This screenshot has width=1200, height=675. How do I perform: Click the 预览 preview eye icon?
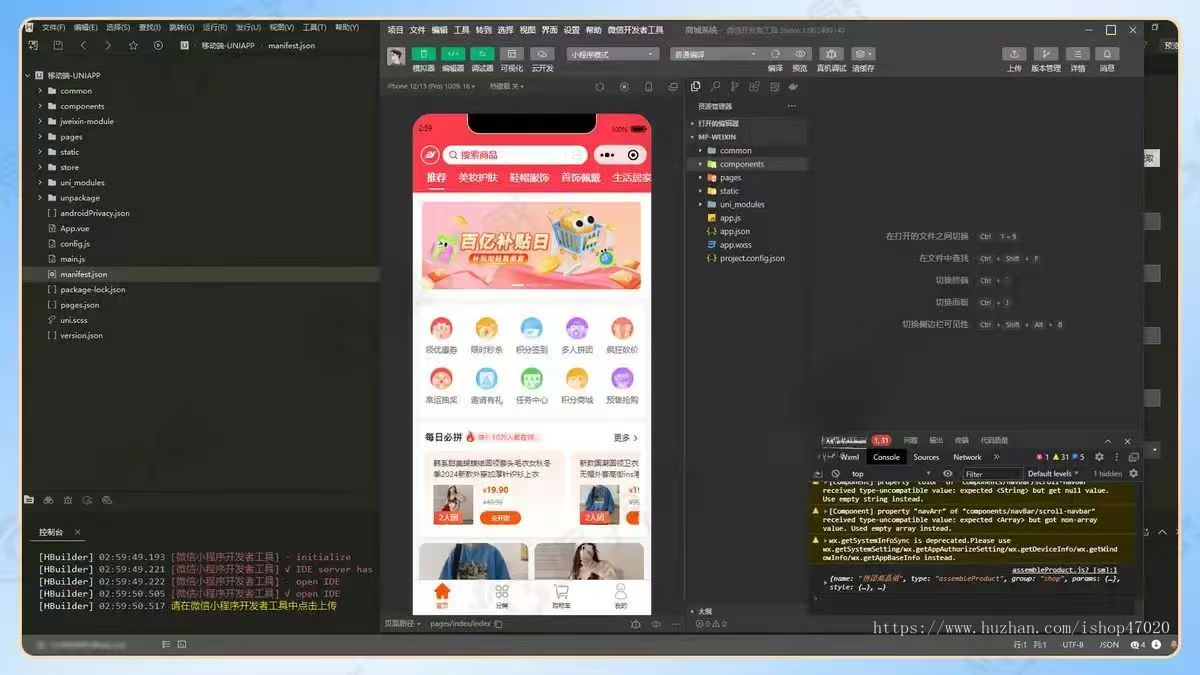[x=800, y=54]
